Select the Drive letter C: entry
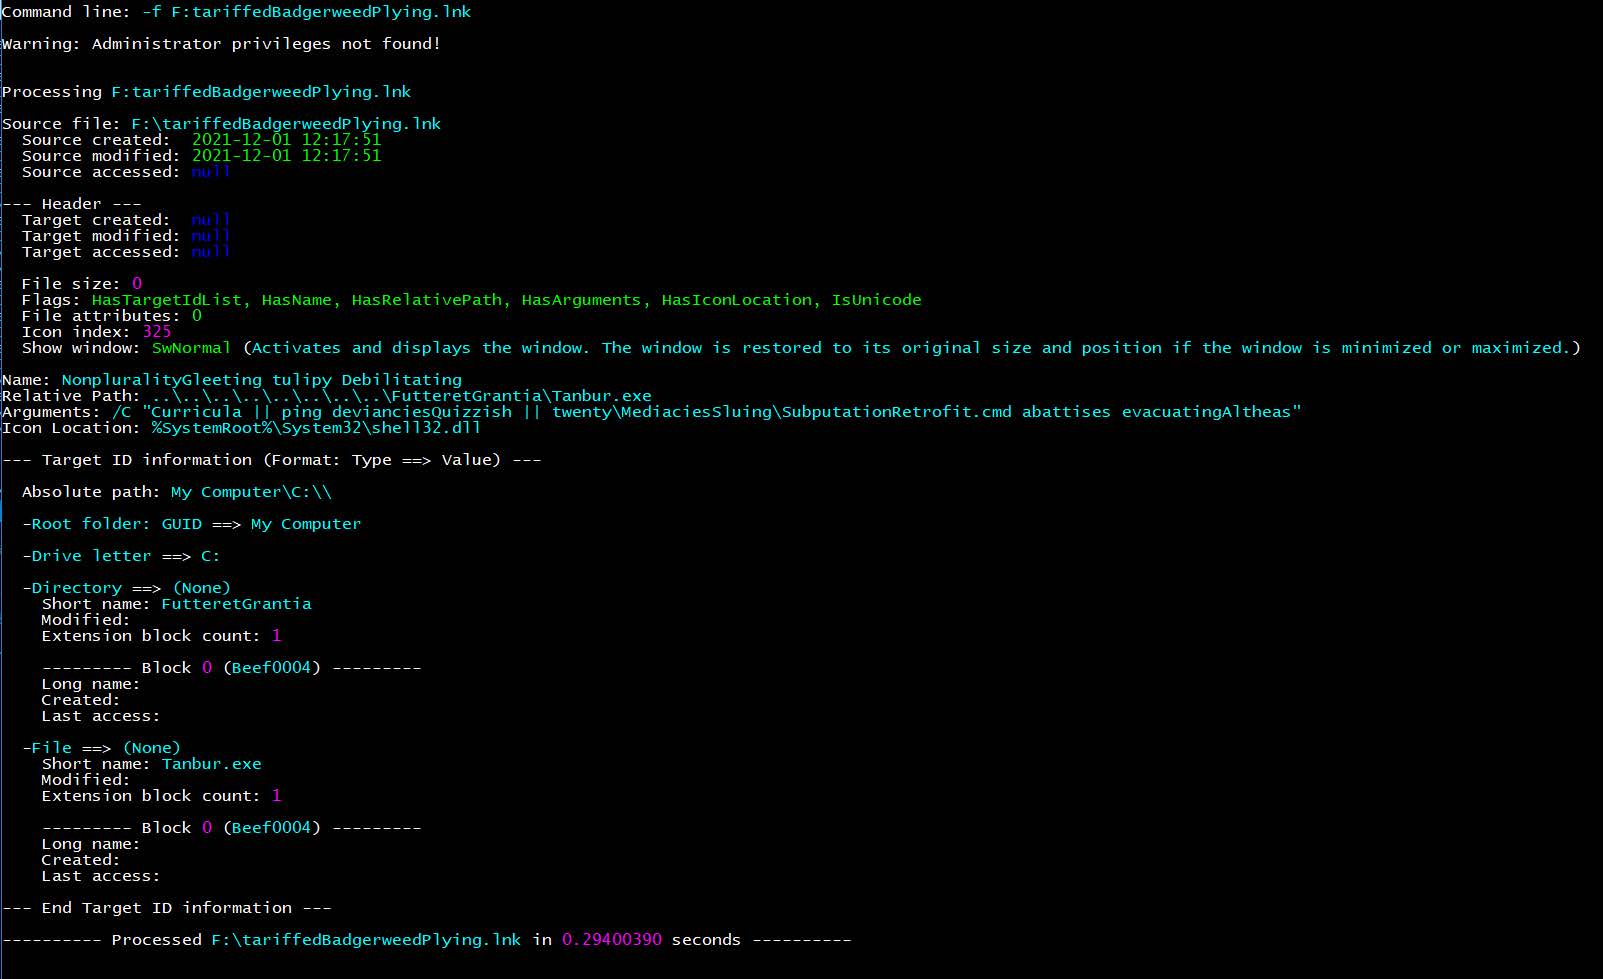 pos(214,555)
